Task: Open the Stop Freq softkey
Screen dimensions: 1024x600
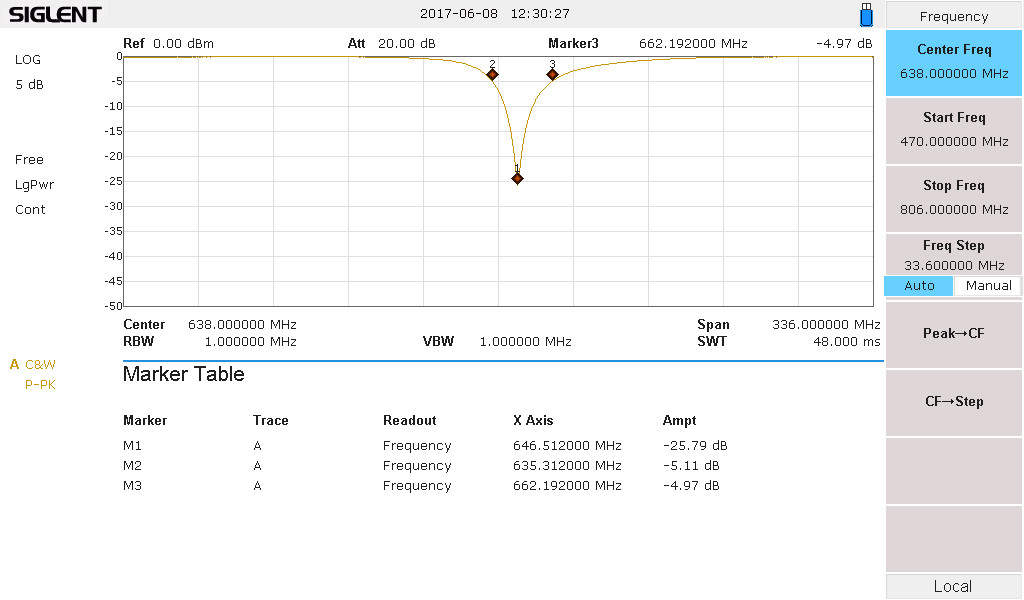Action: click(953, 198)
